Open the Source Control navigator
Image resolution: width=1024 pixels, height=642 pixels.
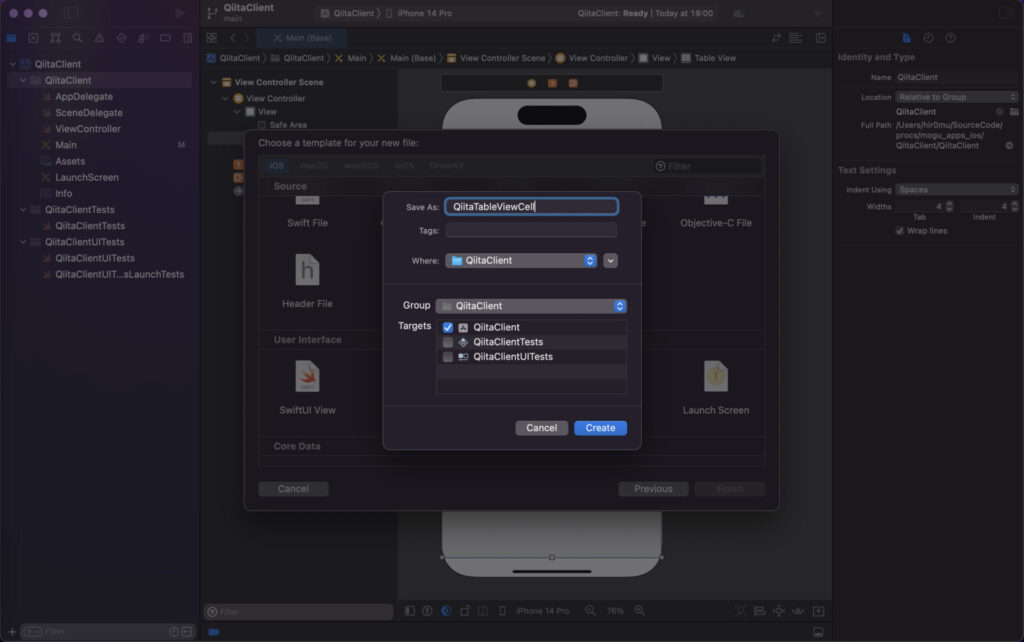pyautogui.click(x=33, y=38)
